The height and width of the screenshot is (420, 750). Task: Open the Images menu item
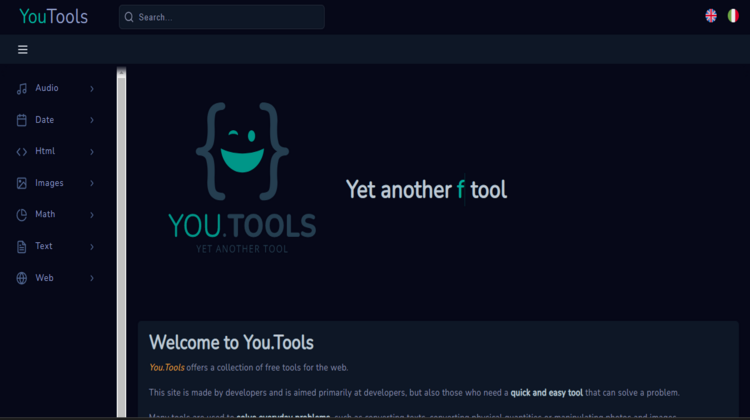click(55, 183)
